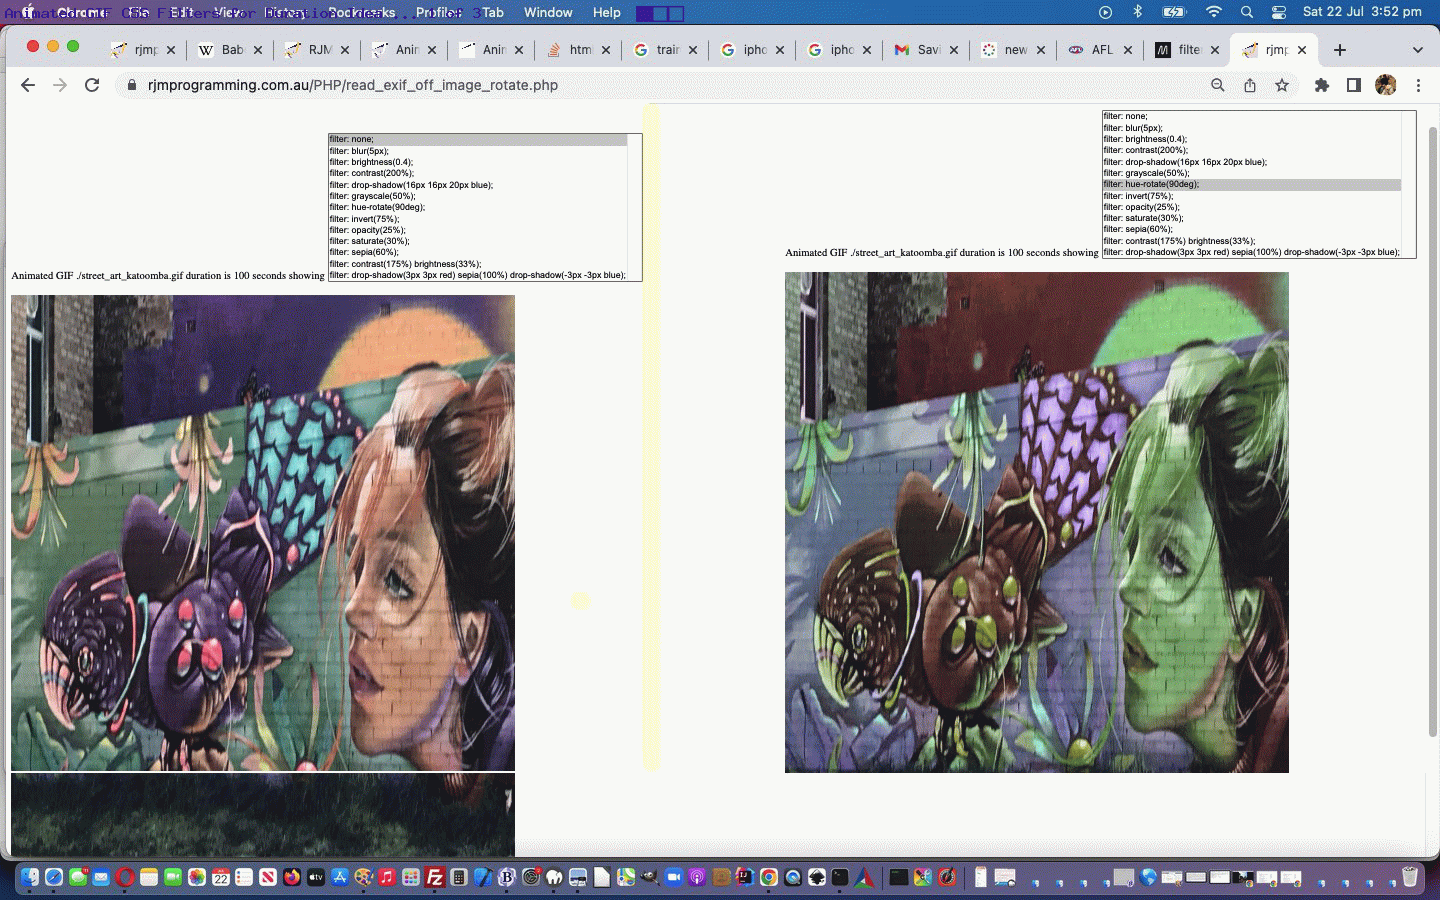Image resolution: width=1440 pixels, height=900 pixels.
Task: Open Google Chrome from the Dock
Action: [769, 877]
